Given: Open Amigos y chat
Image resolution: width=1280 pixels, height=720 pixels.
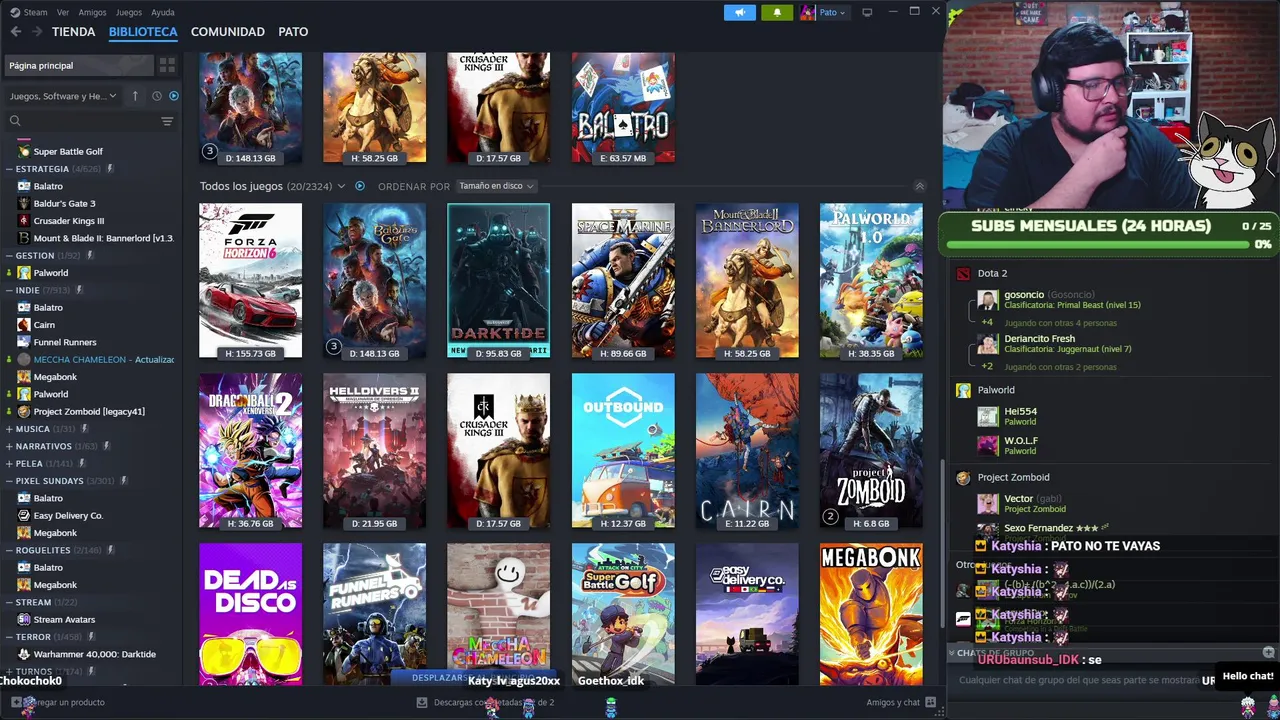Looking at the screenshot, I should point(893,702).
